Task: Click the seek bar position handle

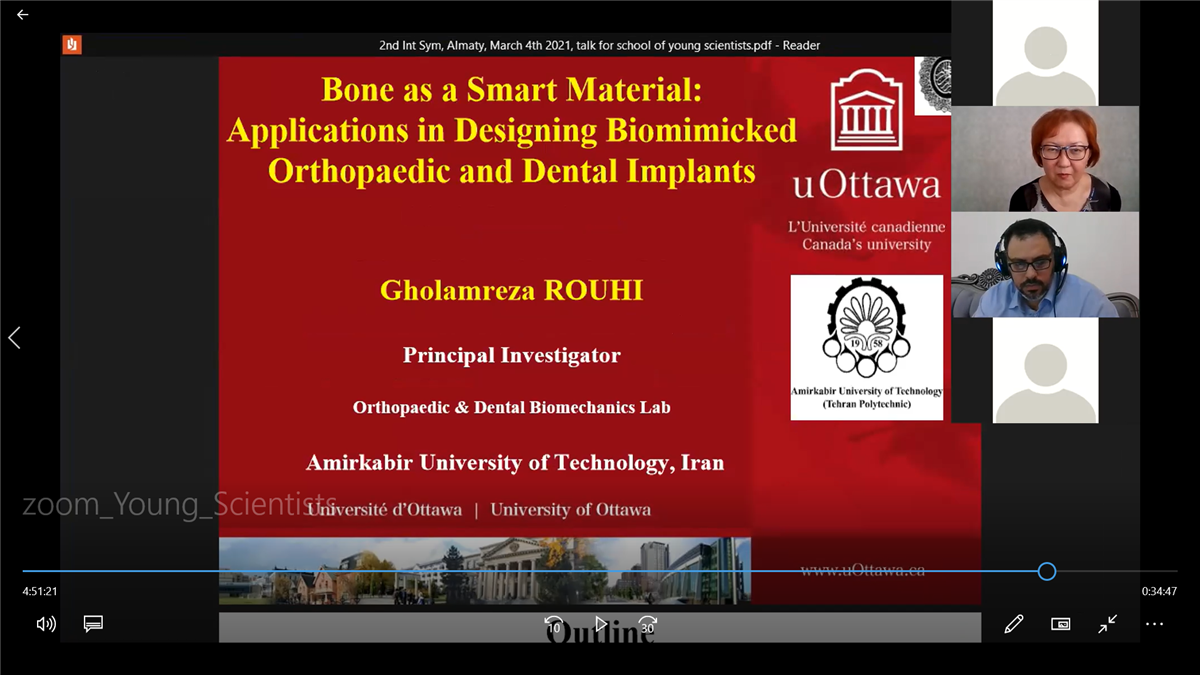Action: click(1047, 571)
